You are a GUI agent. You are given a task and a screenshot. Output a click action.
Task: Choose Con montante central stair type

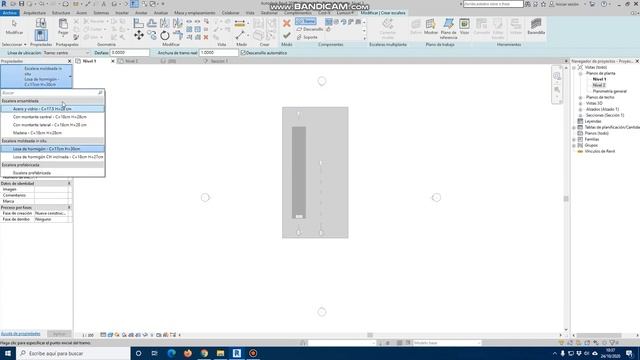(52, 117)
